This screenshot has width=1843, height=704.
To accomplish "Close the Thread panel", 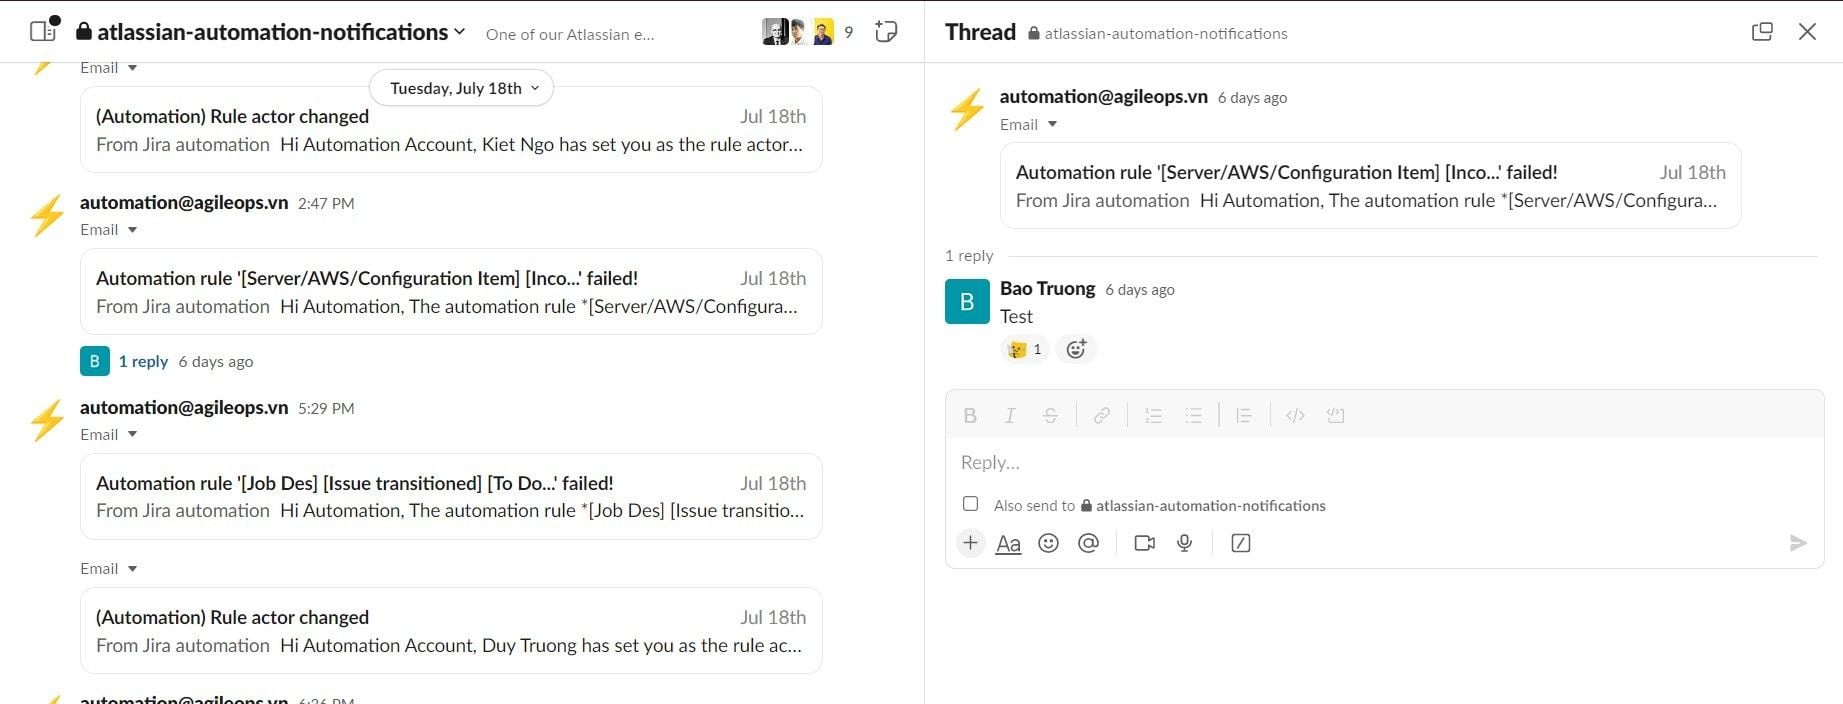I will [x=1807, y=32].
